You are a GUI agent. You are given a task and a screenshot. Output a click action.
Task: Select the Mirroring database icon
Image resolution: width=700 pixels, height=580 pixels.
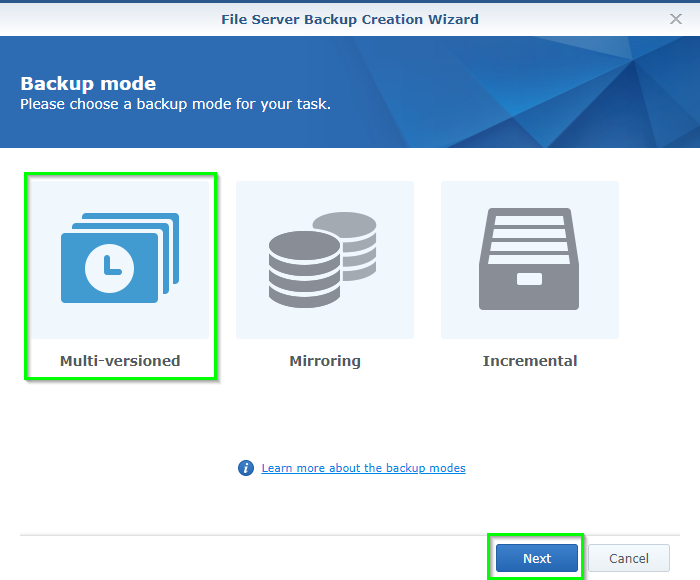coord(322,260)
